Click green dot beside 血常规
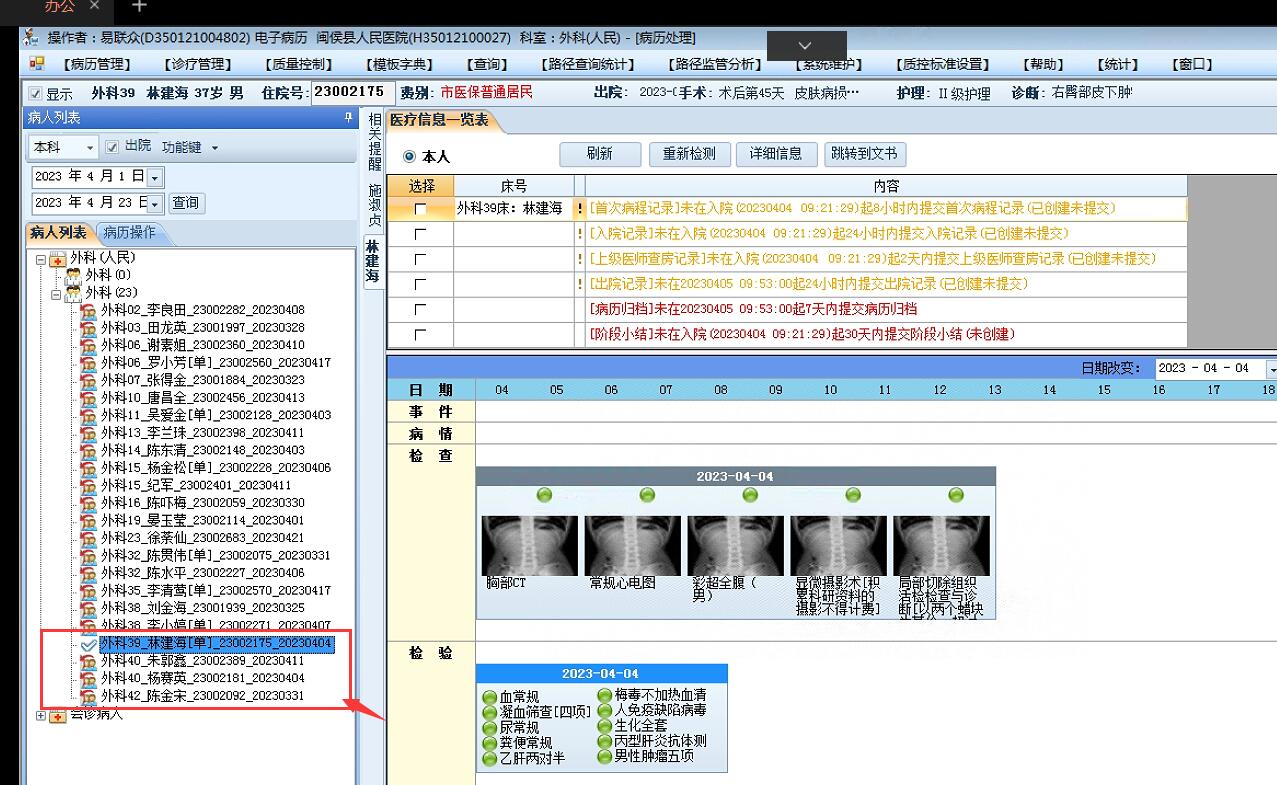The image size is (1277, 785). [489, 698]
